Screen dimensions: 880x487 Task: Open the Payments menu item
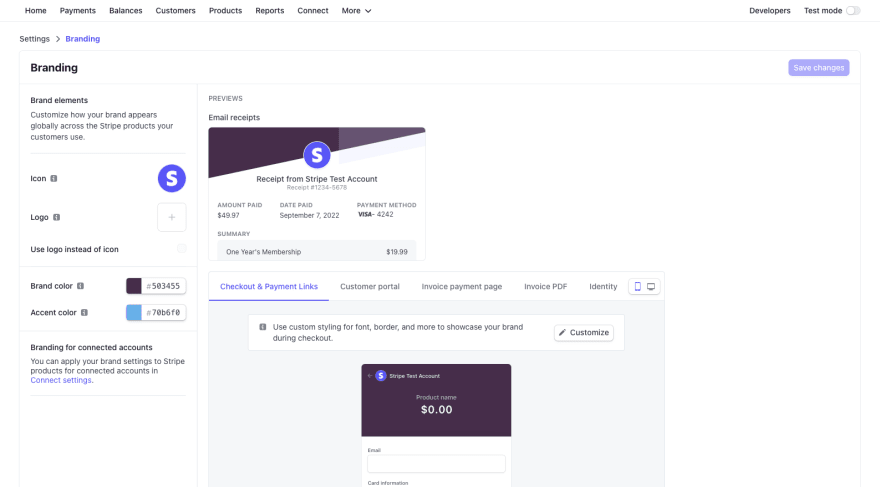click(x=77, y=11)
